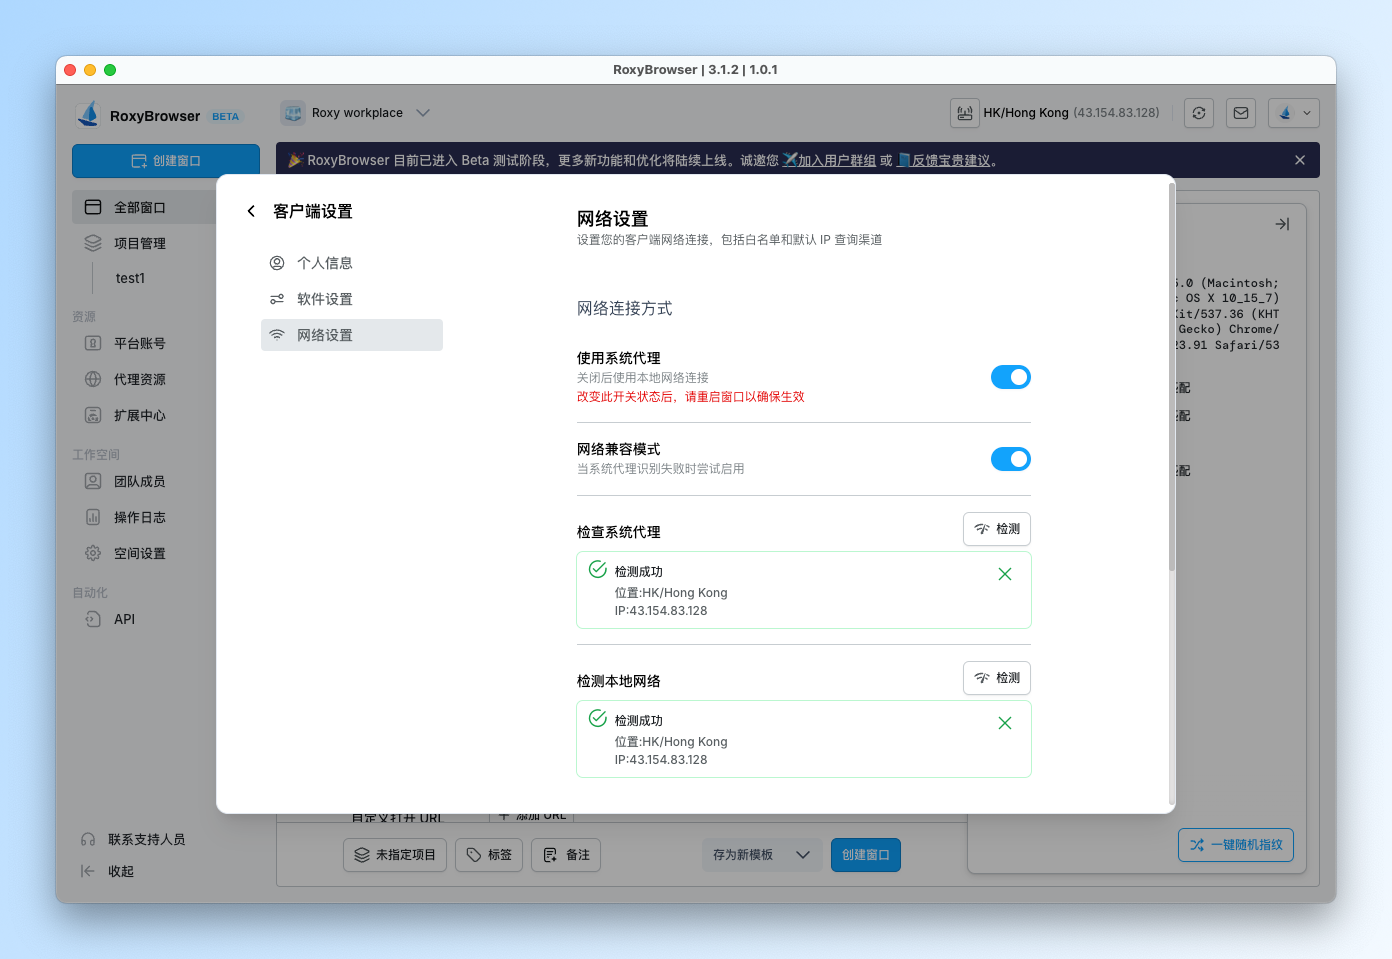Click the BETA badge

(226, 117)
